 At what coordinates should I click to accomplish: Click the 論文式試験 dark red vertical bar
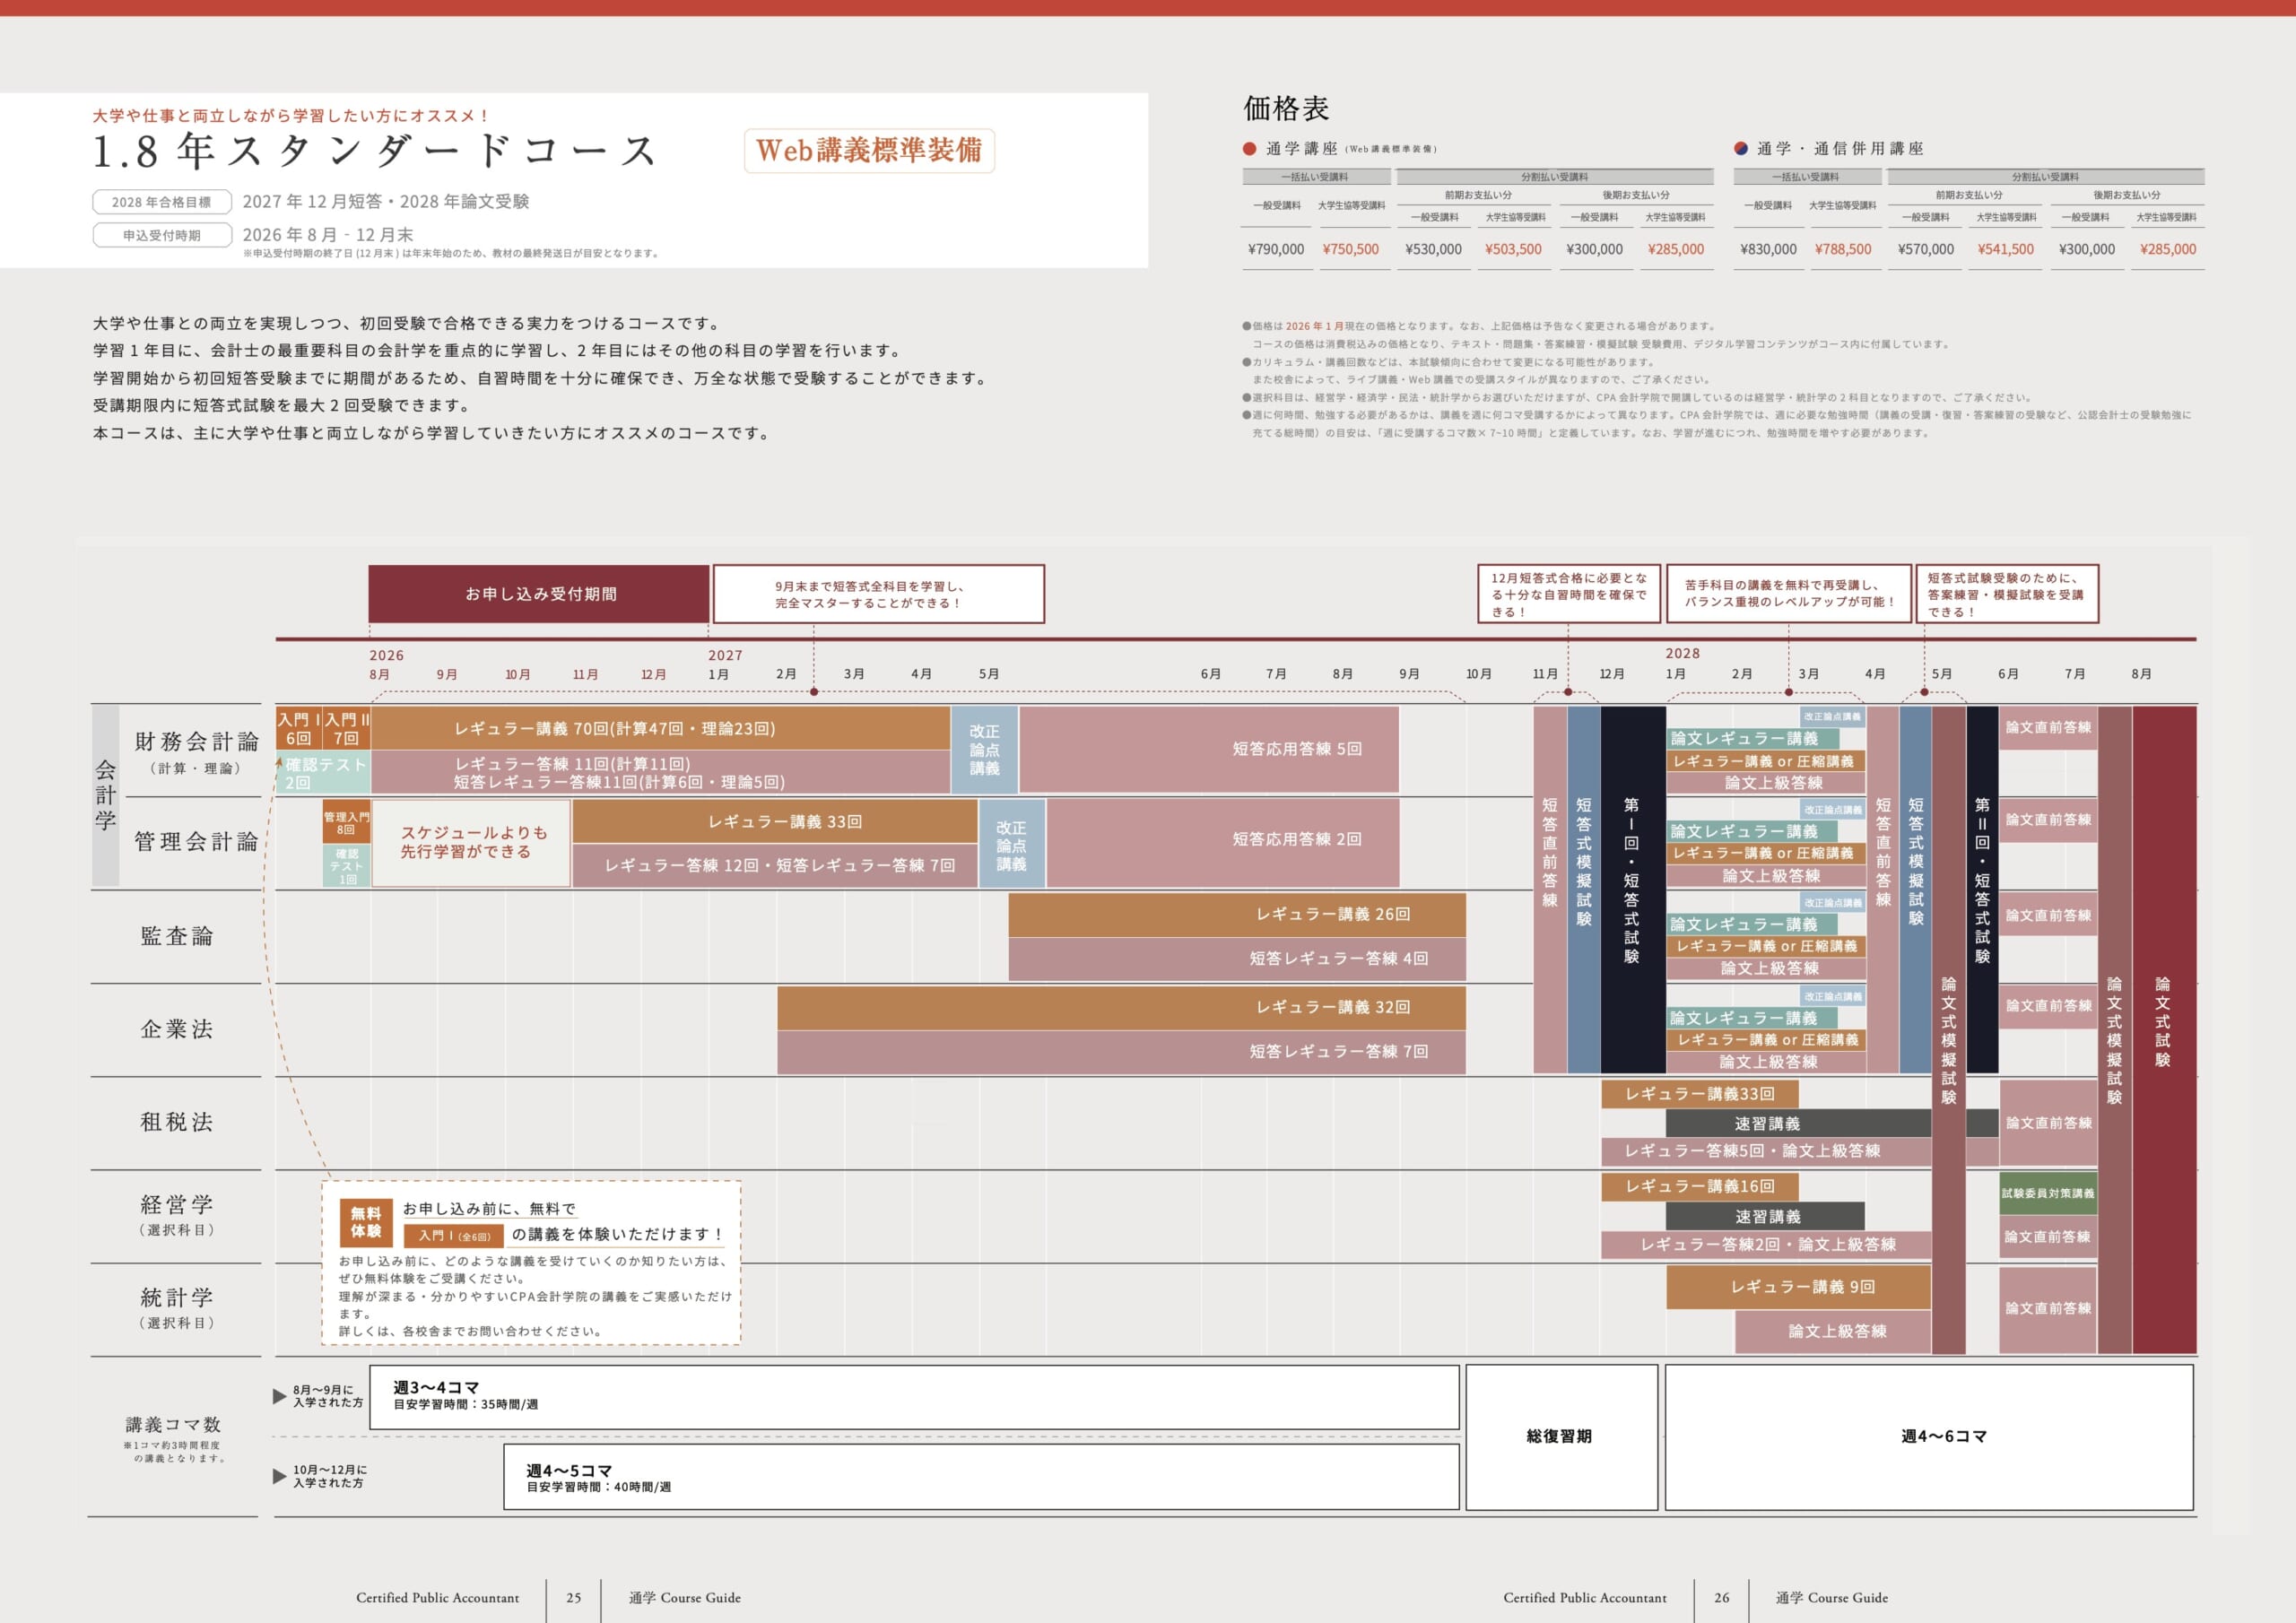point(2164,1030)
